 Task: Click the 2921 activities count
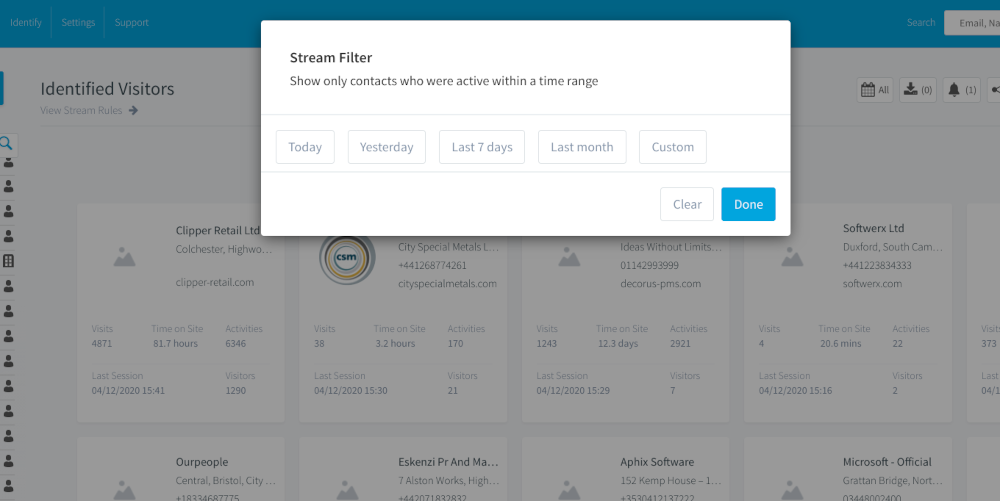point(680,344)
